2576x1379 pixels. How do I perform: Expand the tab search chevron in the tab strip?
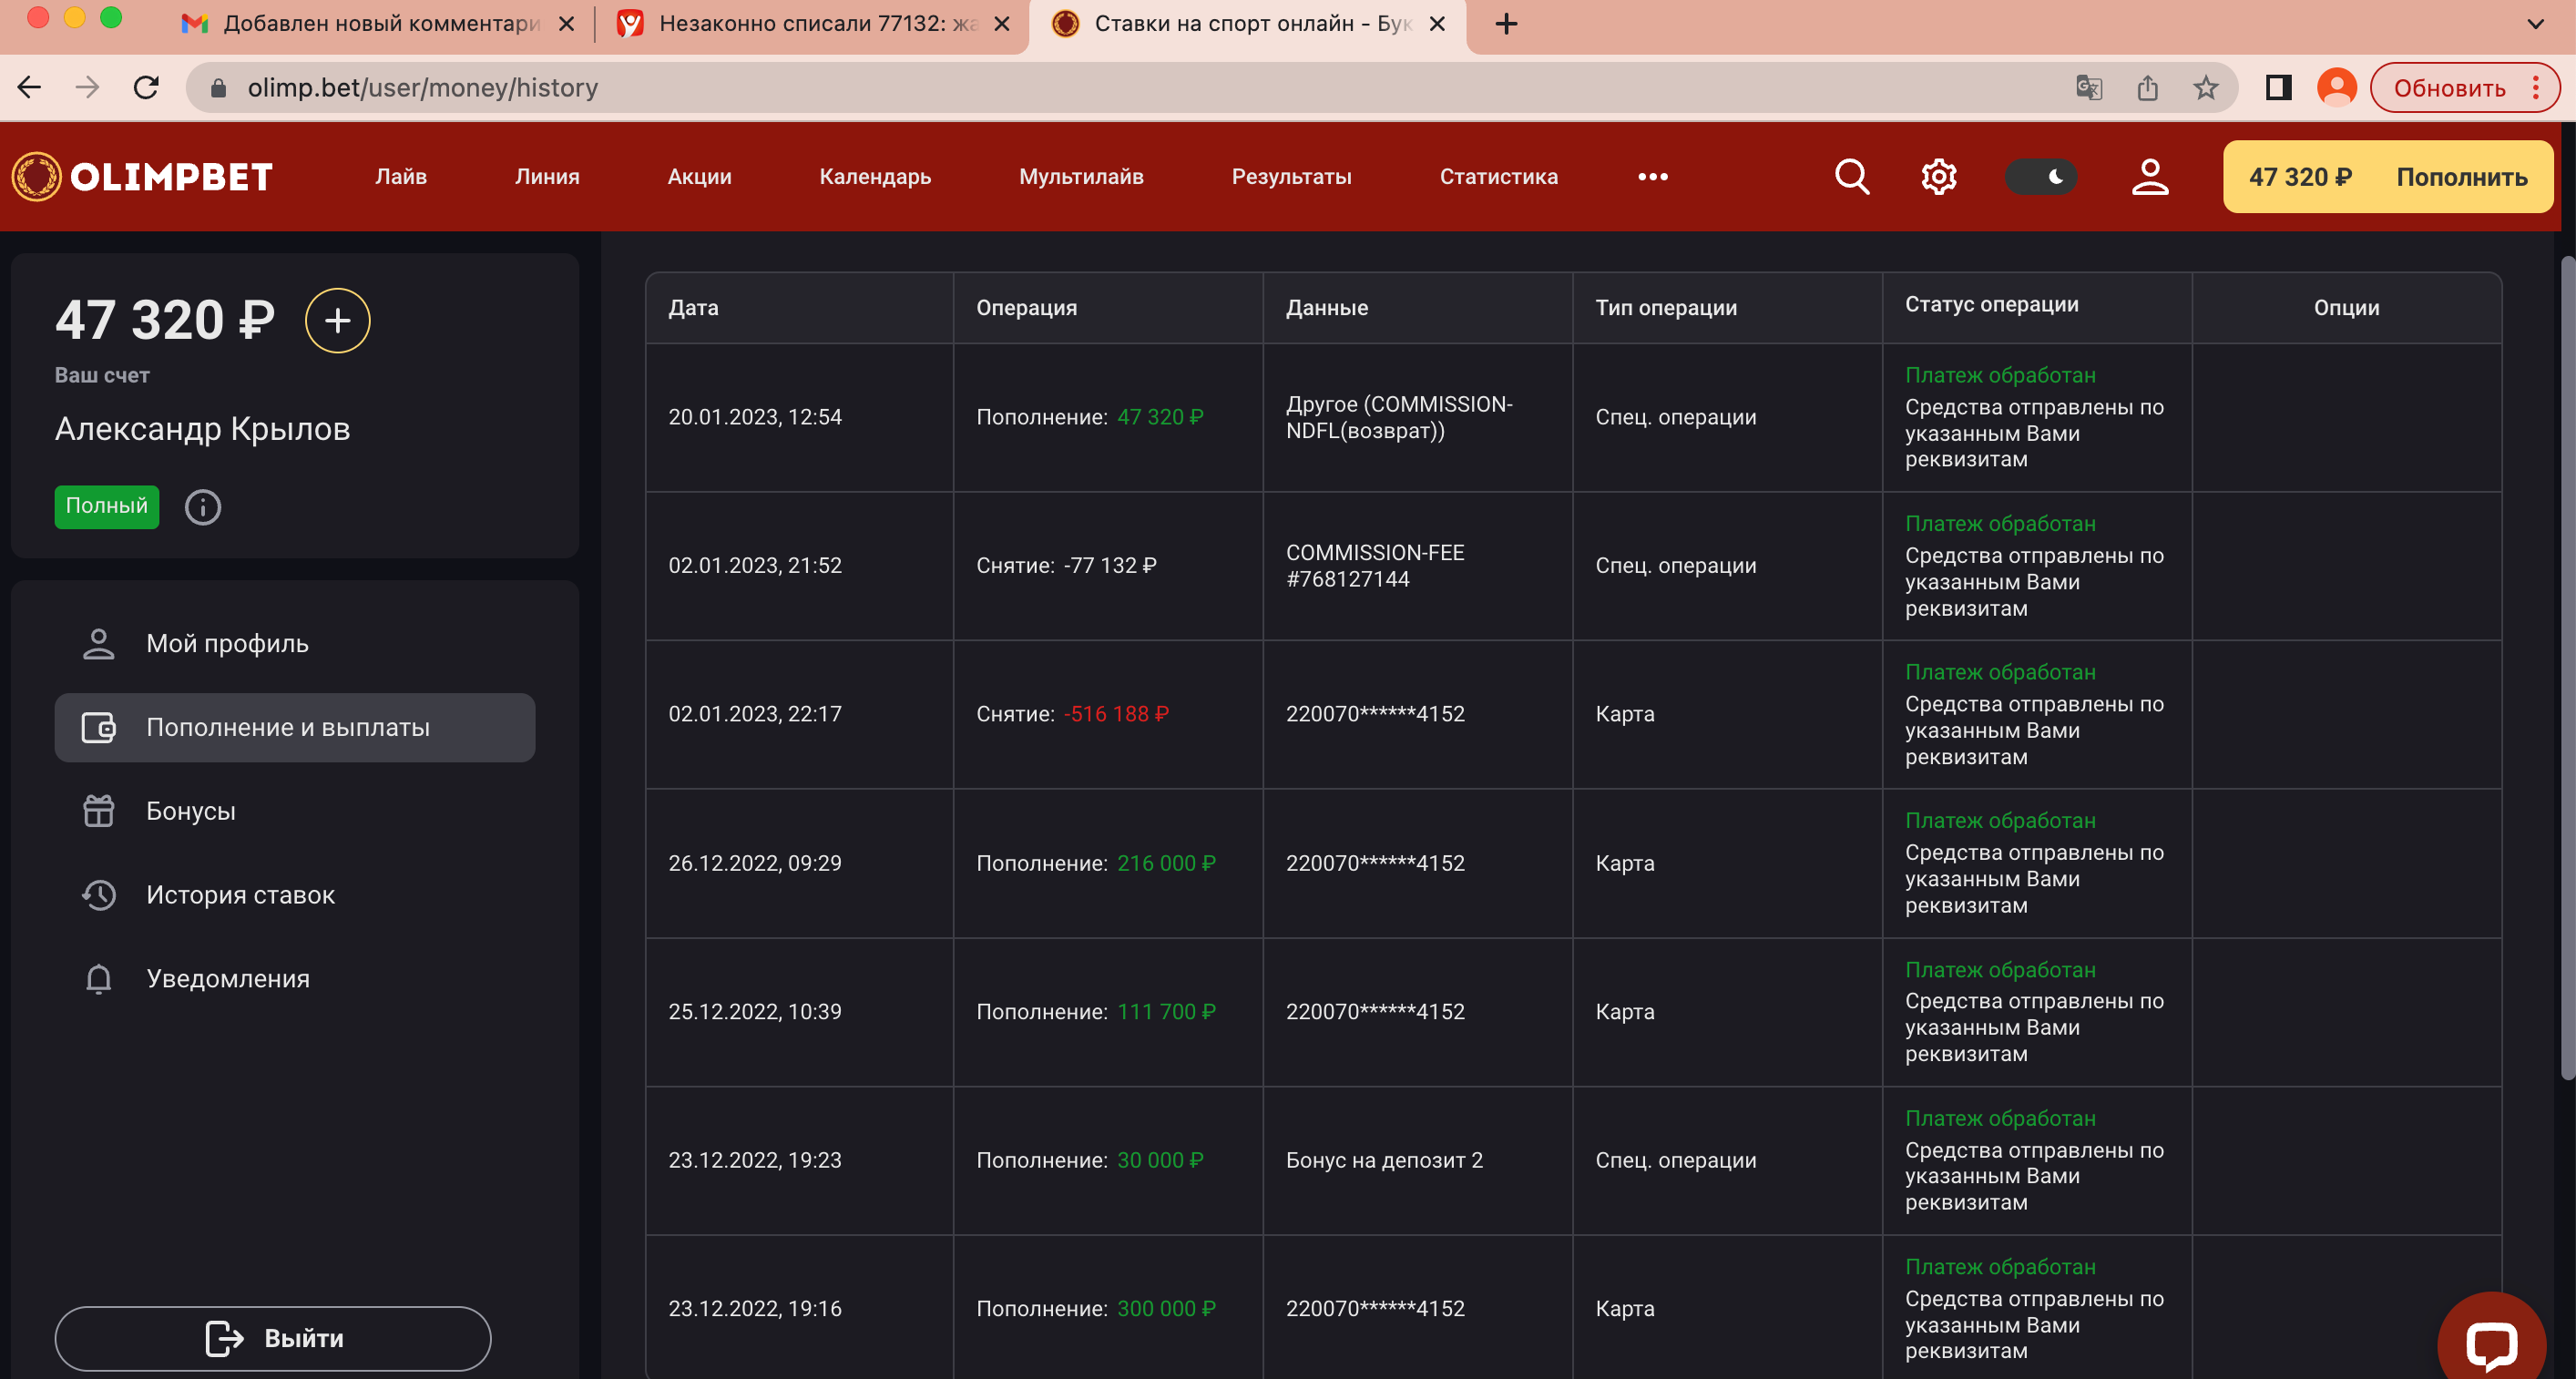tap(2535, 24)
